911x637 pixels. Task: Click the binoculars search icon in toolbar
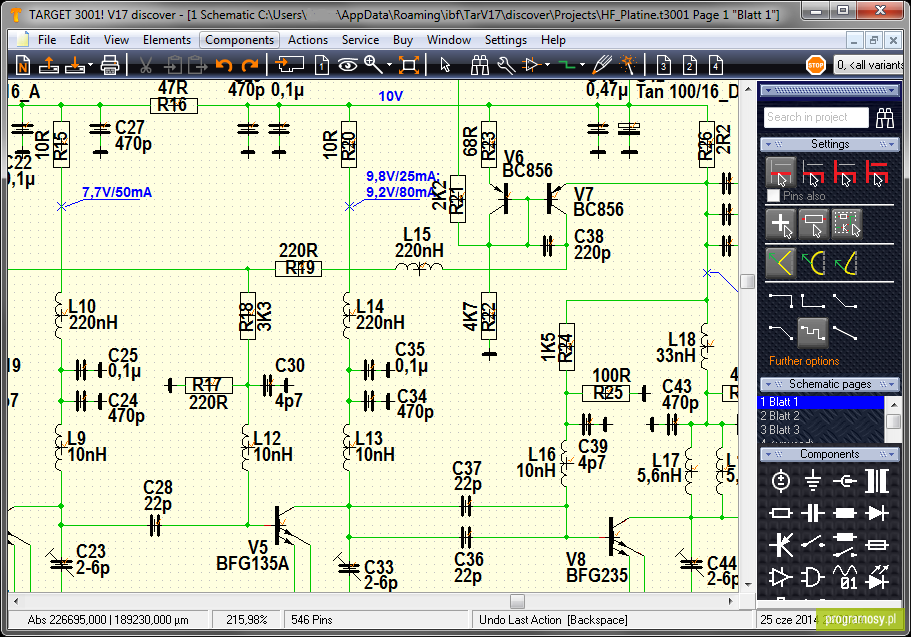click(x=480, y=65)
